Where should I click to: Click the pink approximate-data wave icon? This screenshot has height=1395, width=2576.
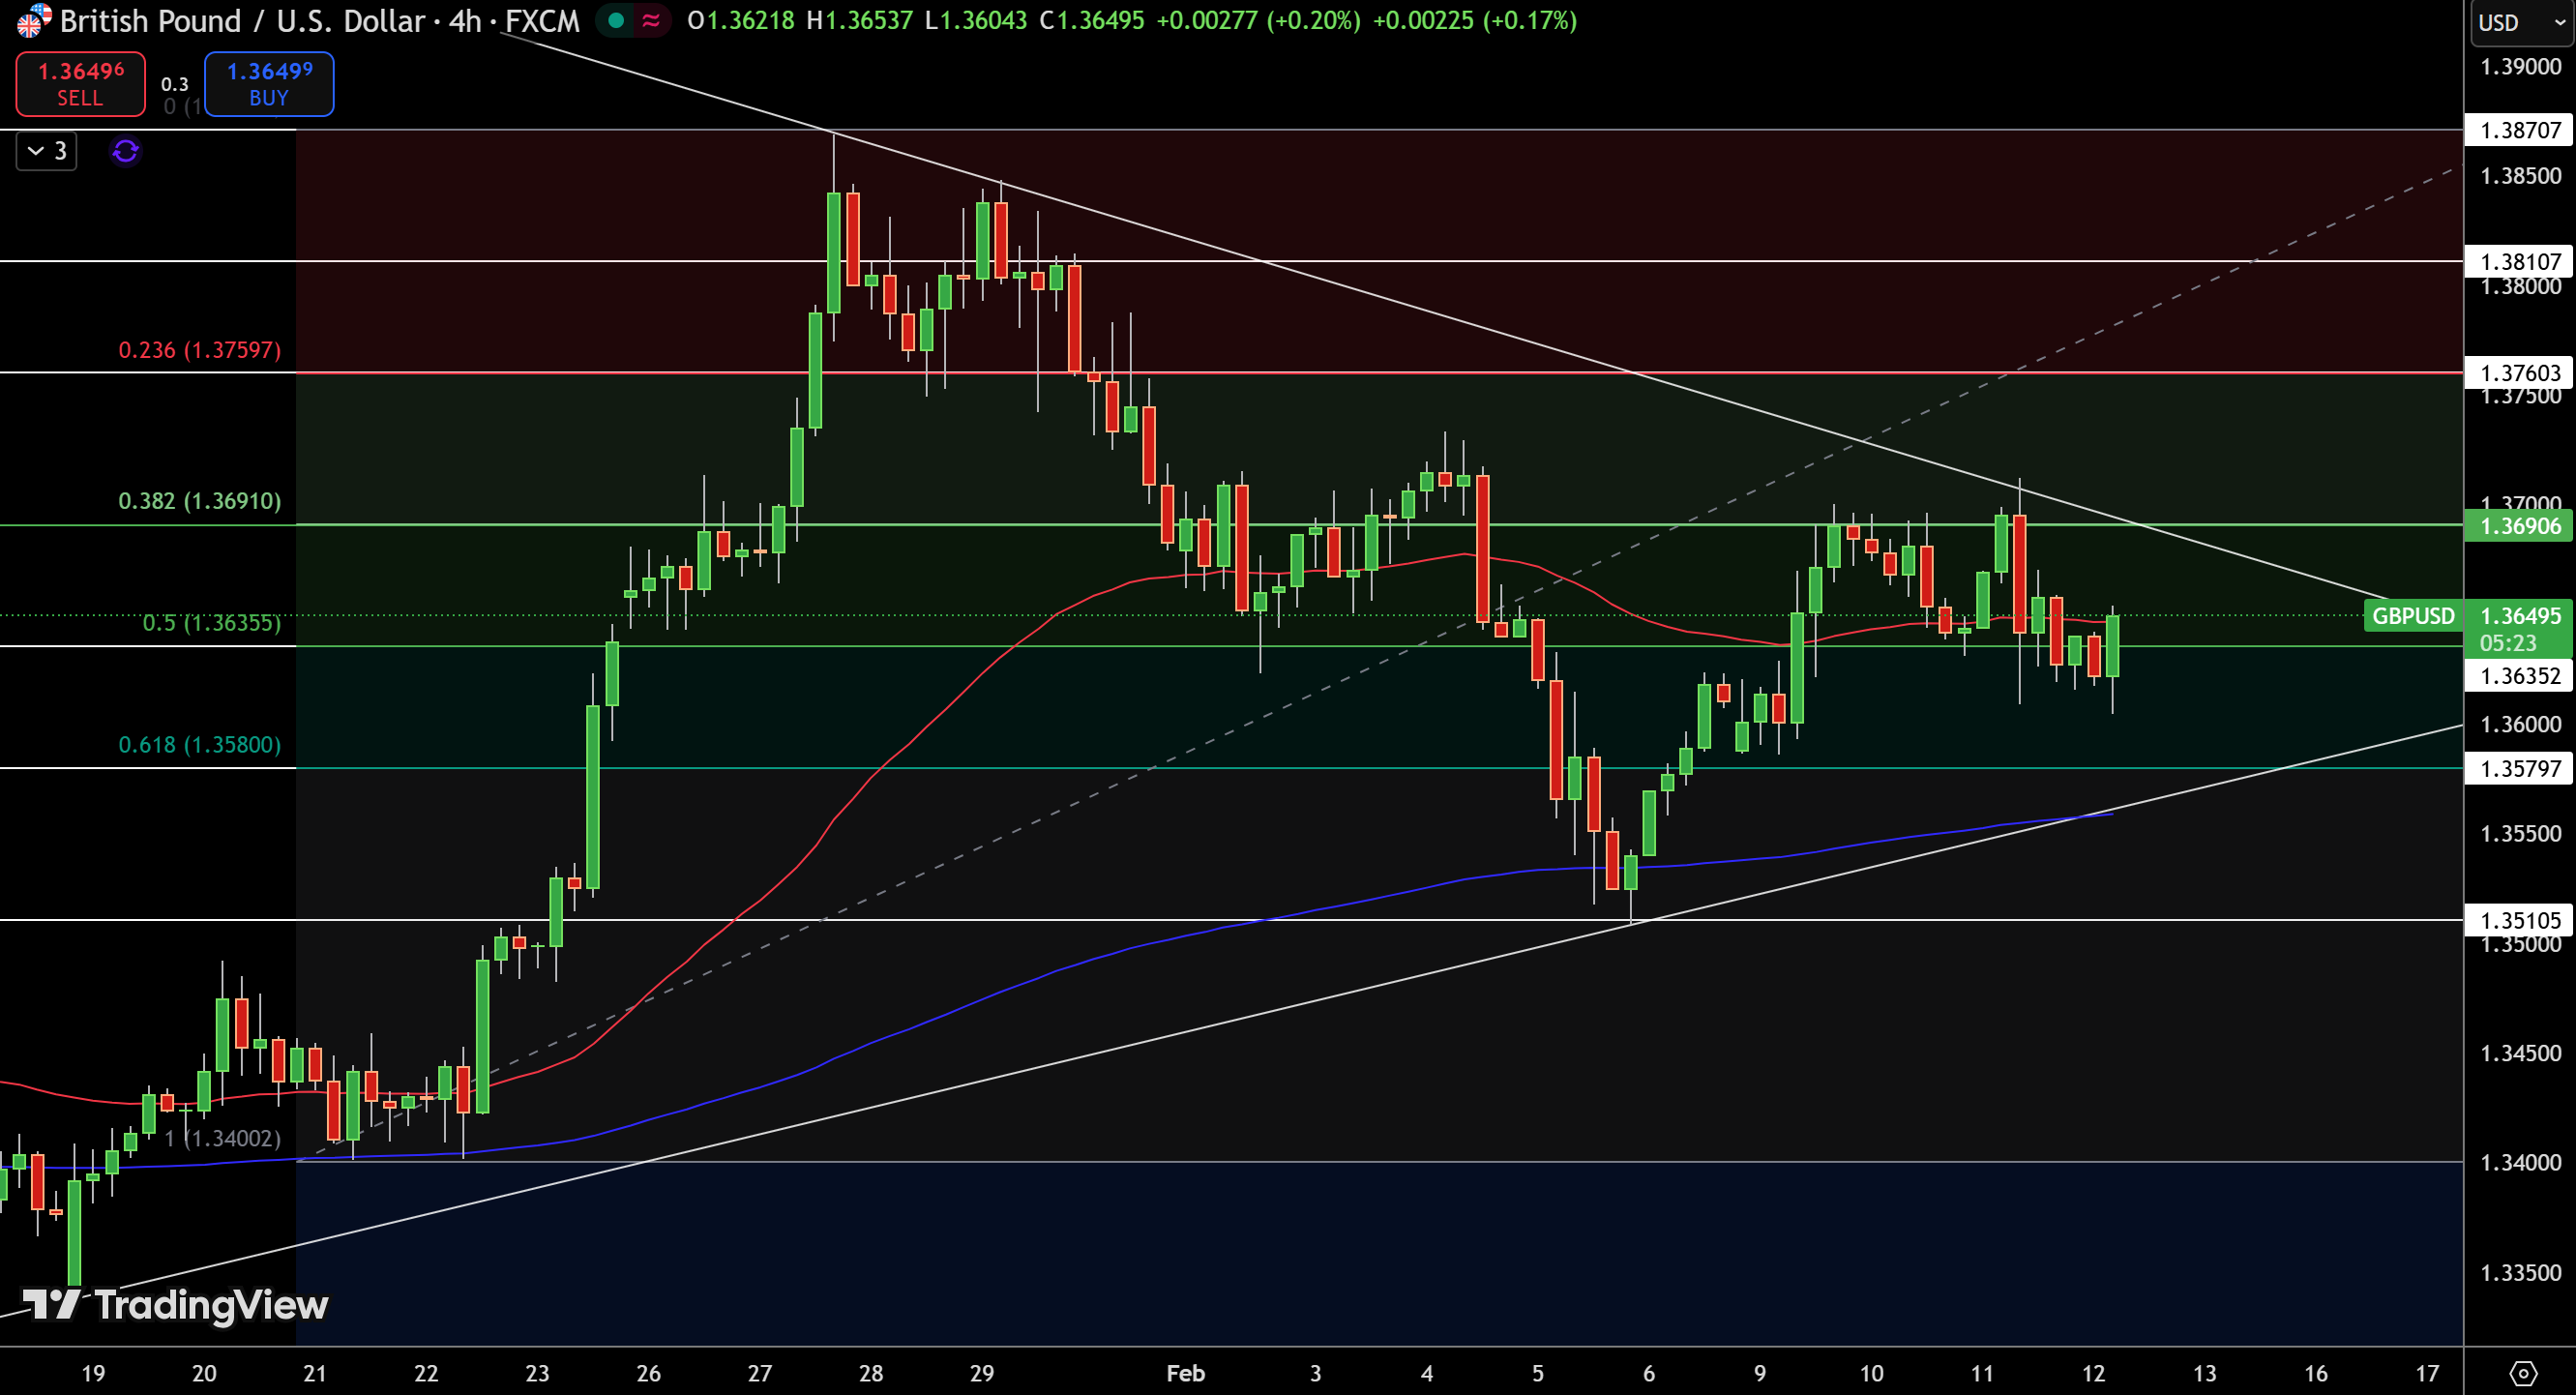(651, 20)
